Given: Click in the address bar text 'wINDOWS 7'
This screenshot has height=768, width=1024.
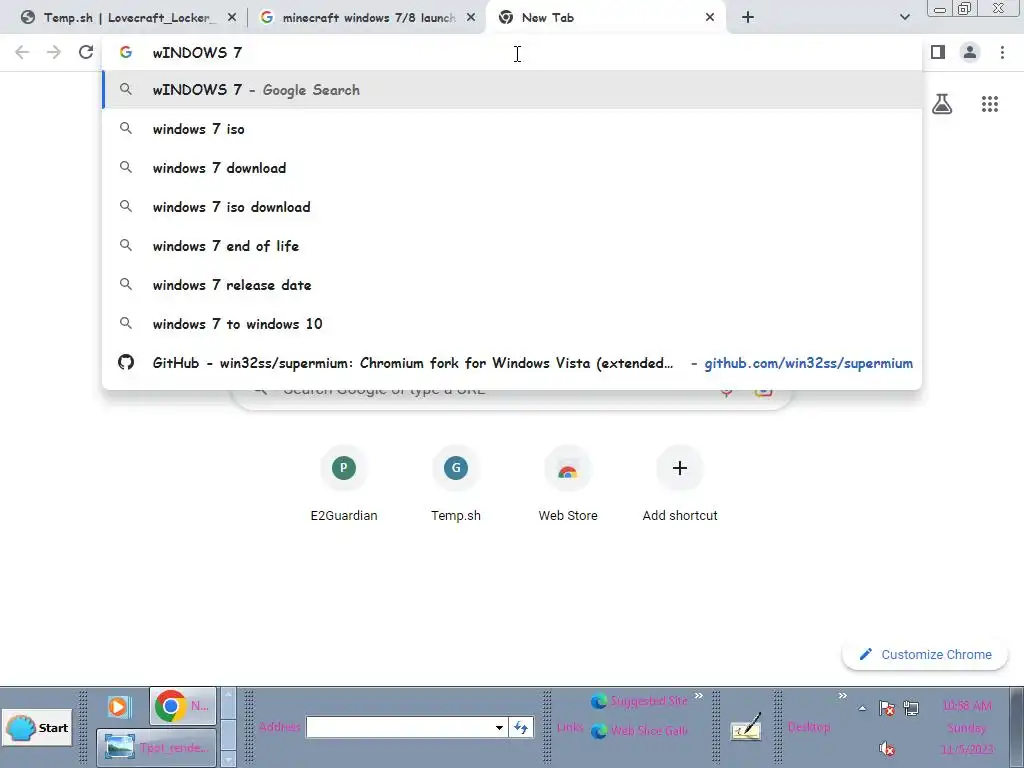Looking at the screenshot, I should point(197,53).
